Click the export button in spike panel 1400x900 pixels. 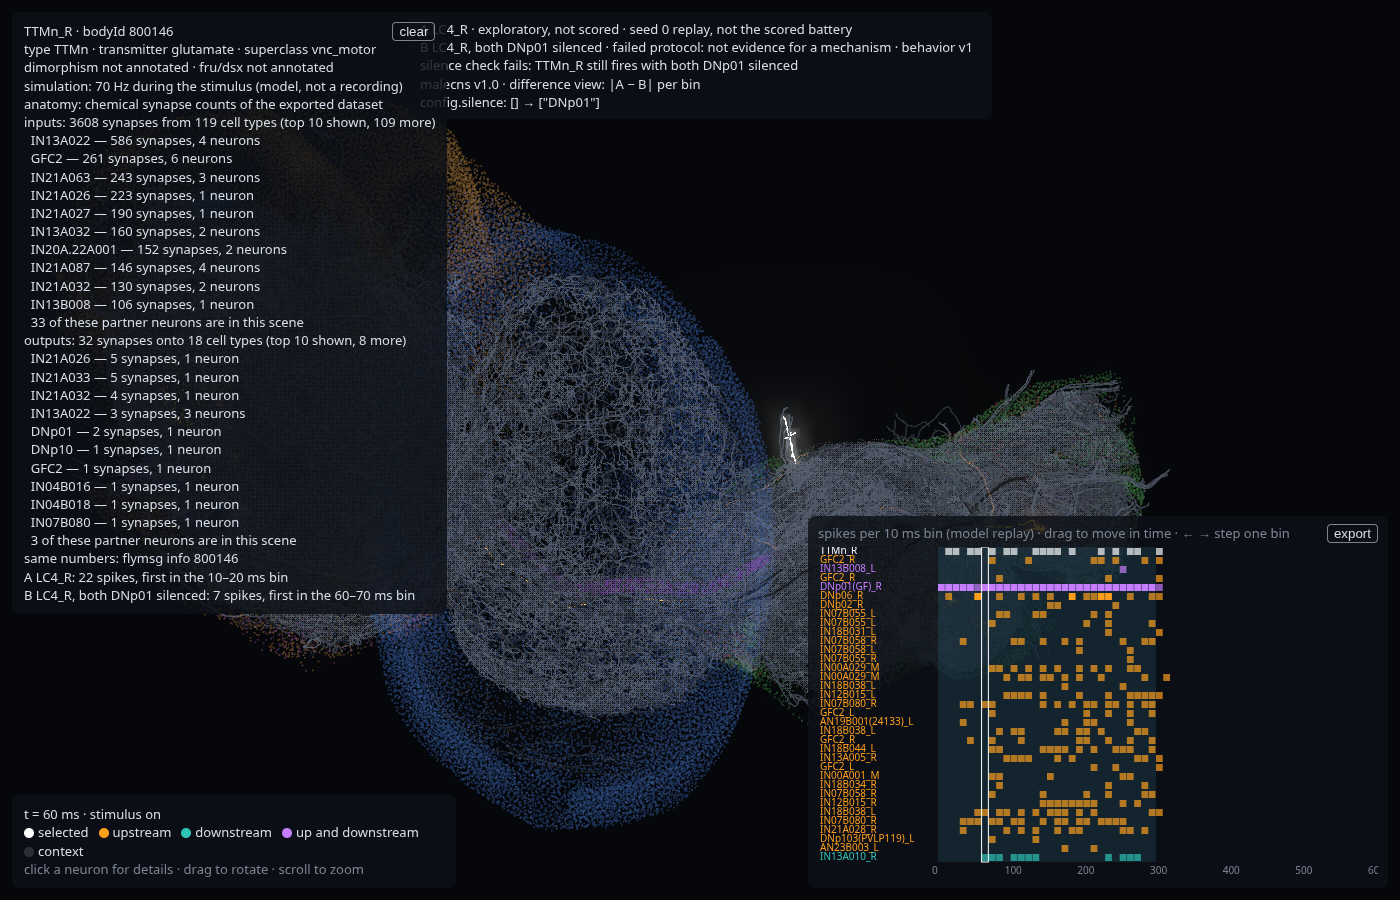1352,534
